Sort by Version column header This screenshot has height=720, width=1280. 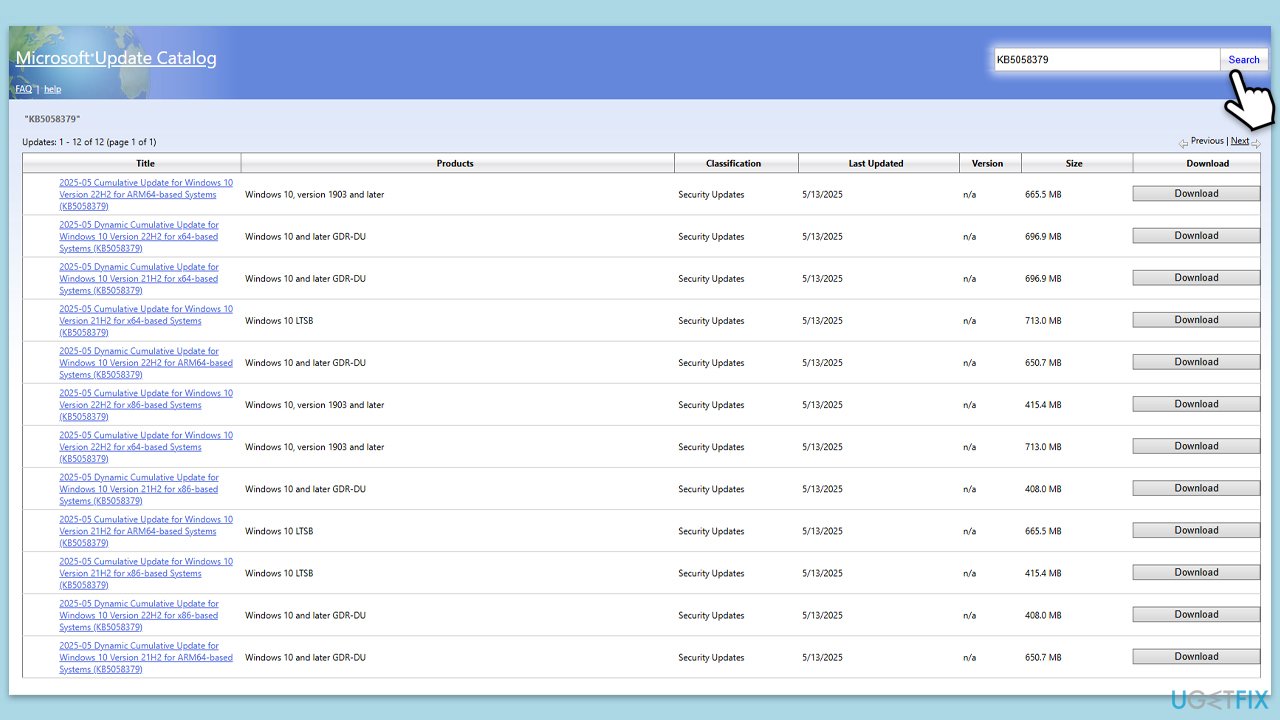coord(987,163)
